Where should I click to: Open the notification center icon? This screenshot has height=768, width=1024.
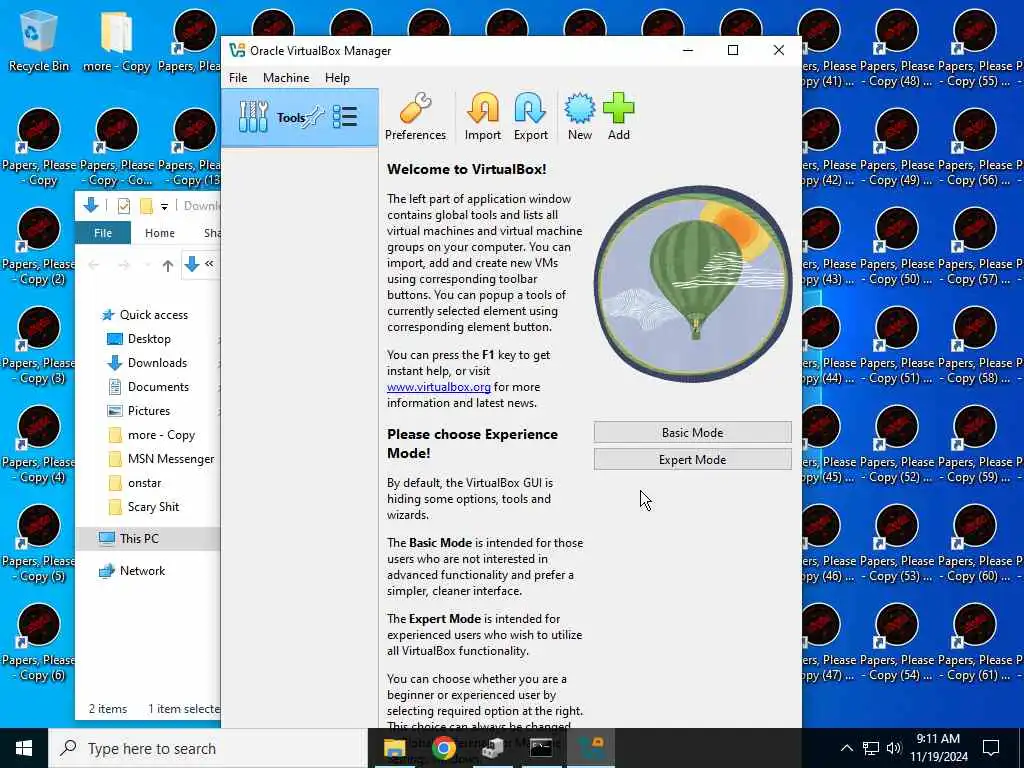991,748
